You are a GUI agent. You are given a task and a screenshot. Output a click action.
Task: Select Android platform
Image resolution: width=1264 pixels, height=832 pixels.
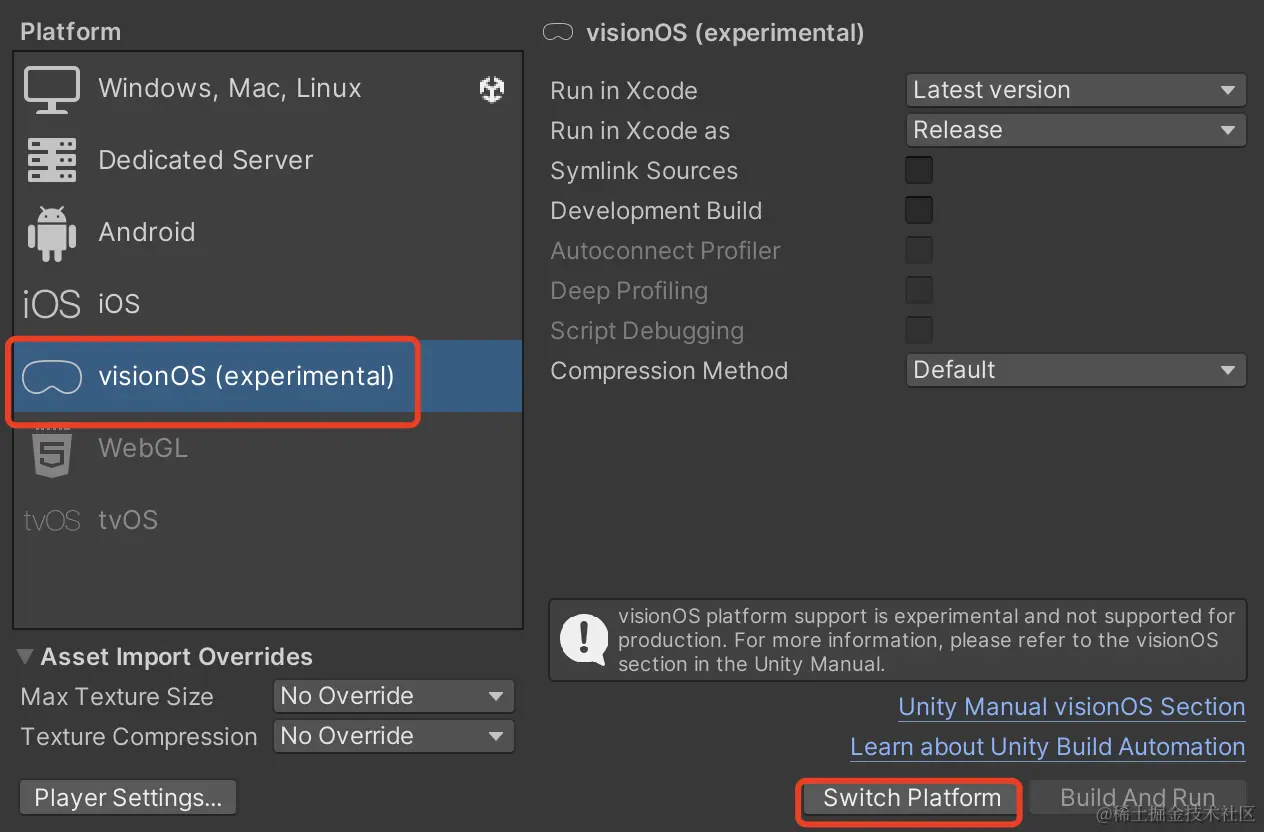[x=268, y=232]
